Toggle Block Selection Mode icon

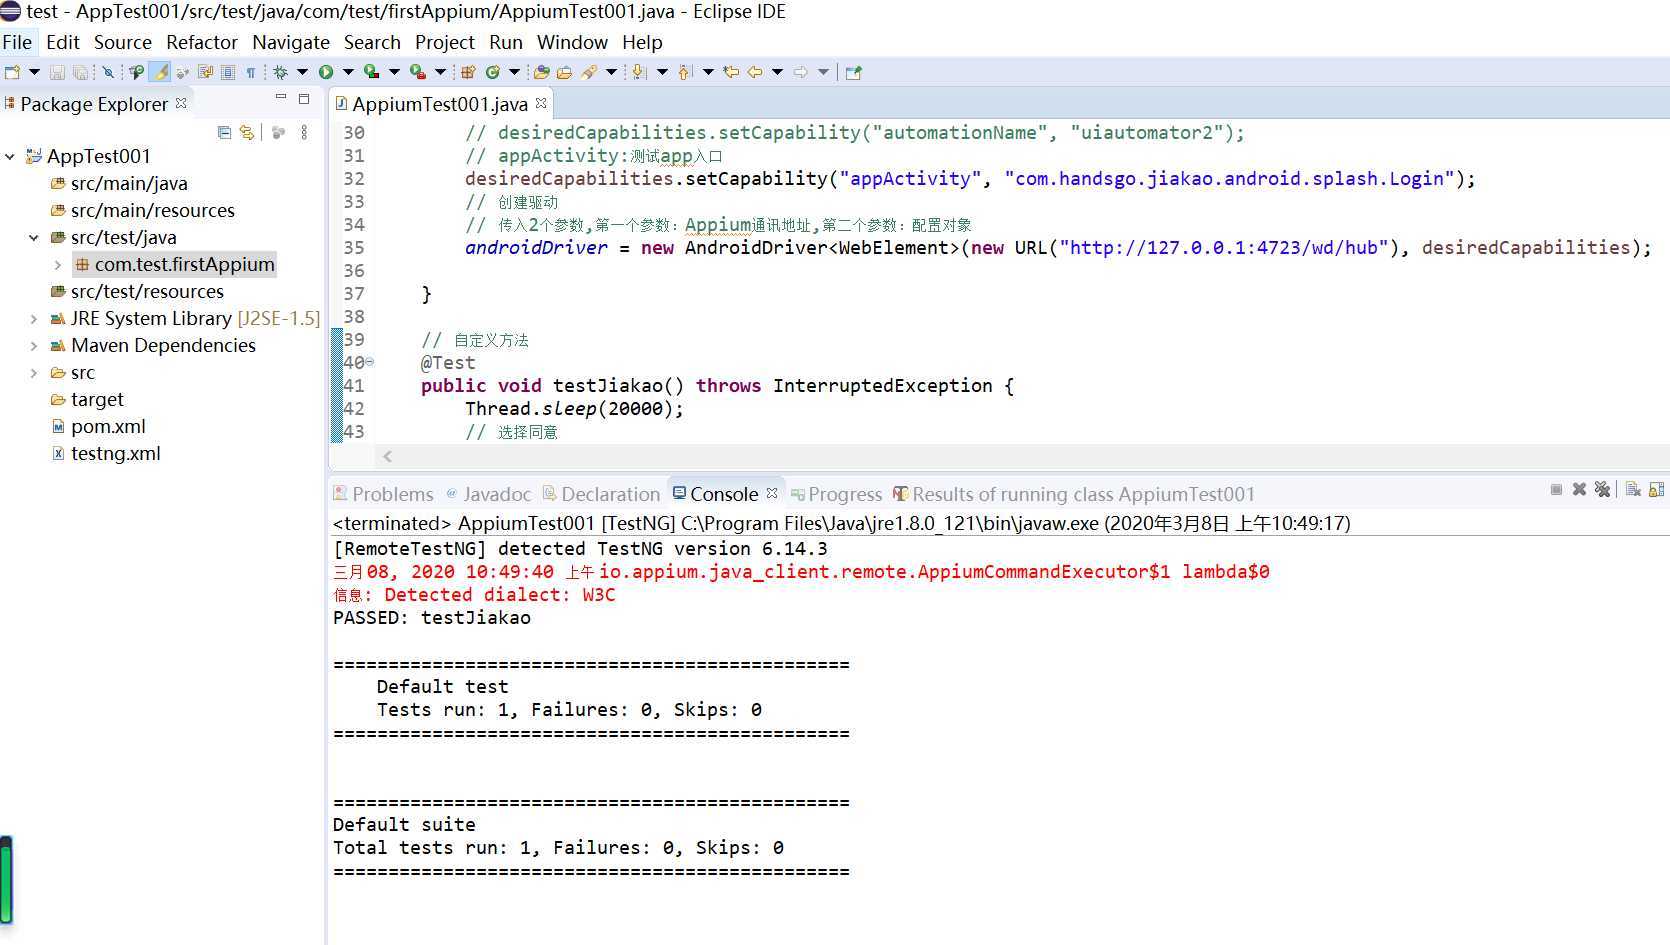tap(228, 72)
